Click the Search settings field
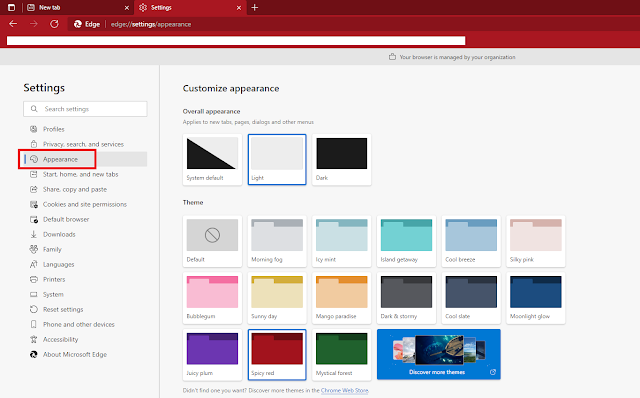This screenshot has height=398, width=640. [85, 109]
